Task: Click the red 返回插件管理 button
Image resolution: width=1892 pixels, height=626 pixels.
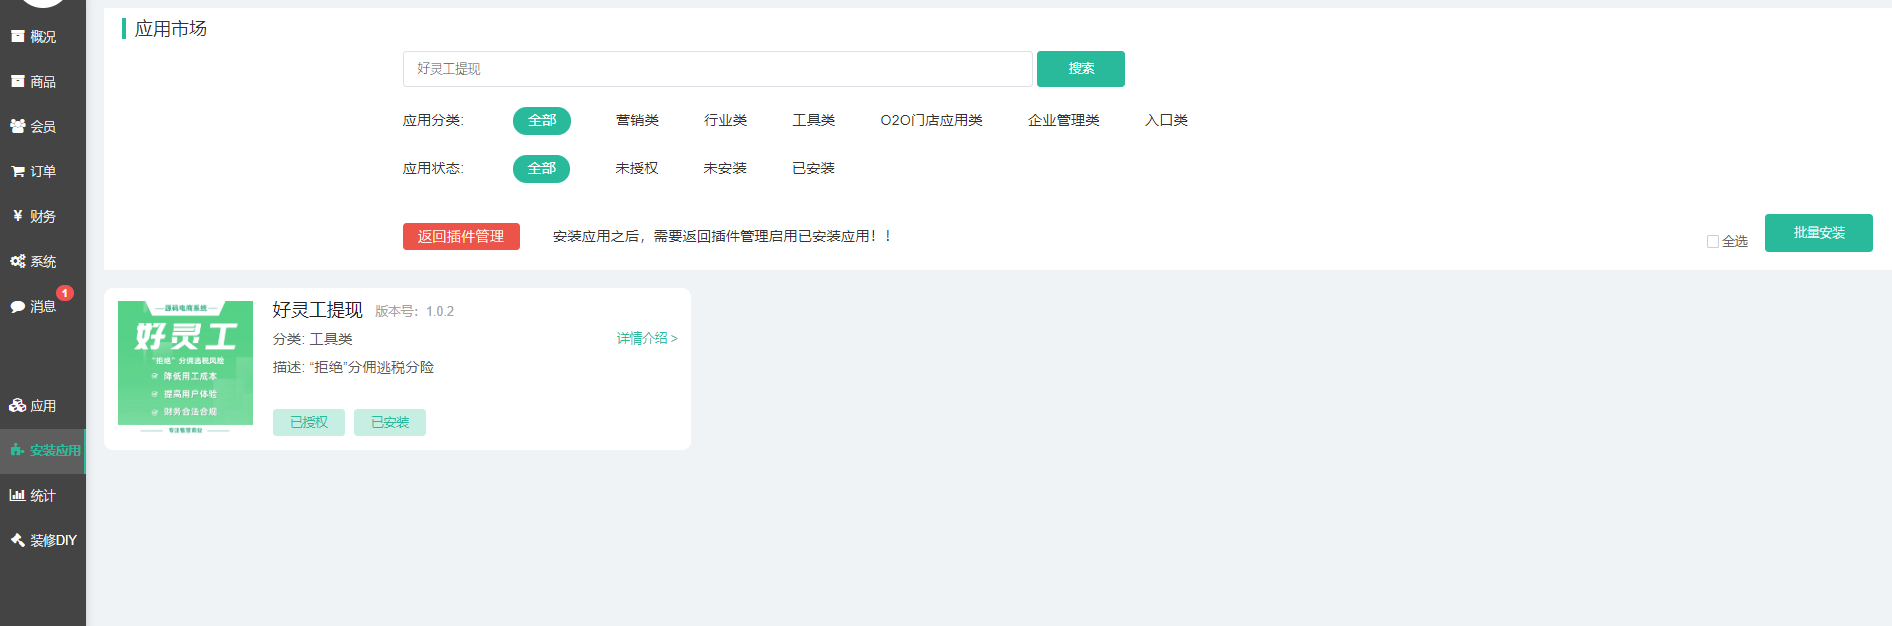Action: pyautogui.click(x=461, y=236)
